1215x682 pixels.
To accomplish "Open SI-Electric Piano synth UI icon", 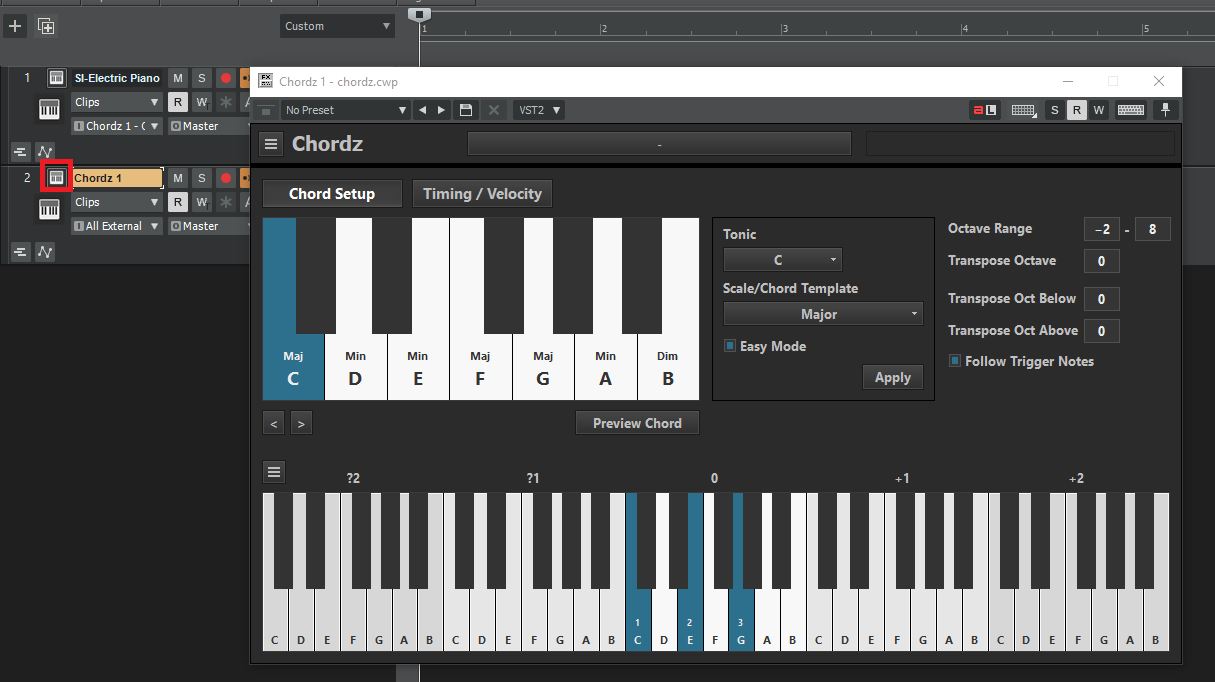I will 57,78.
